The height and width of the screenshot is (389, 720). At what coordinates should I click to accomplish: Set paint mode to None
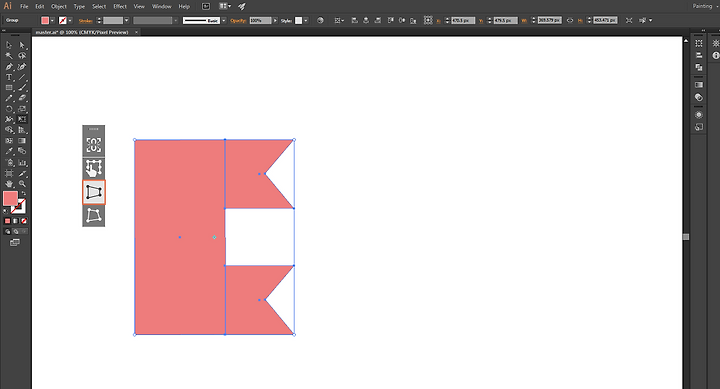click(x=24, y=221)
